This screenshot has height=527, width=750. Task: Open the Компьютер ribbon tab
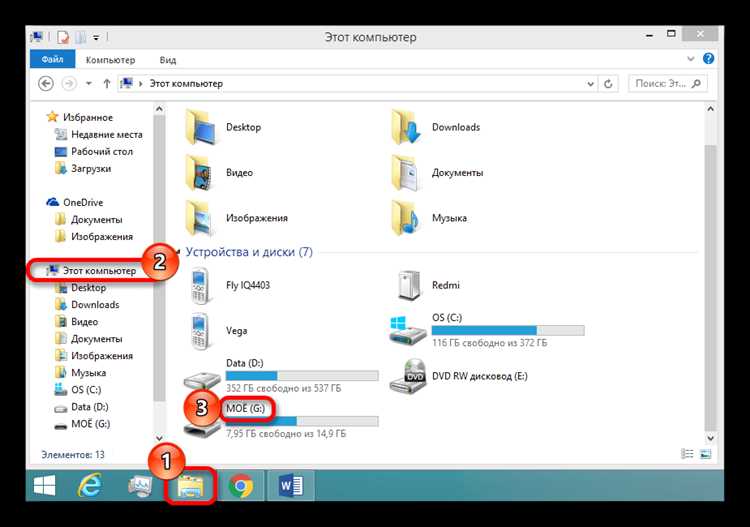point(110,60)
